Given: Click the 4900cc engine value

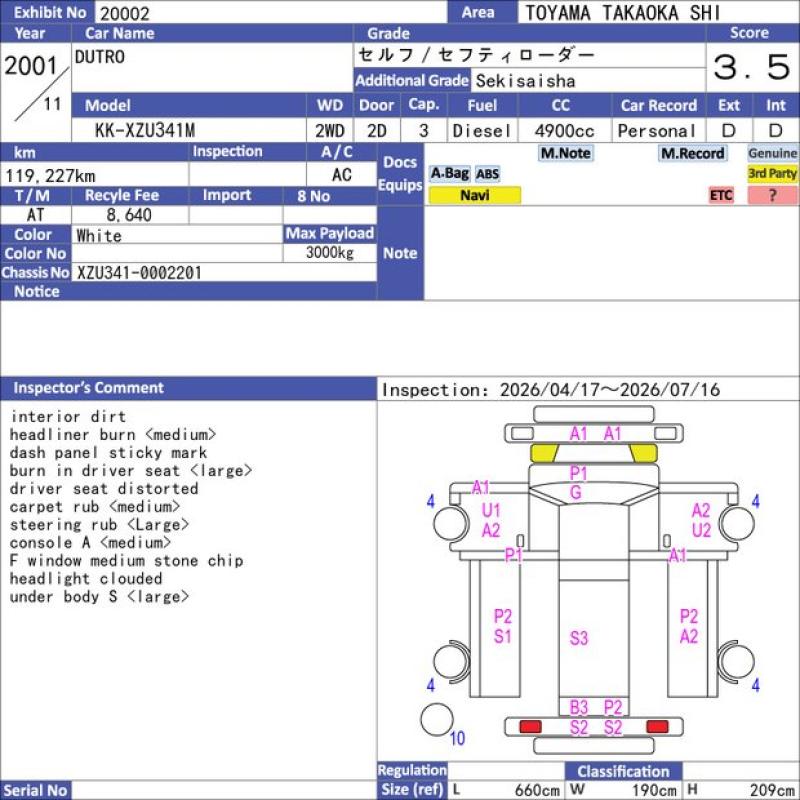Looking at the screenshot, I should [564, 131].
